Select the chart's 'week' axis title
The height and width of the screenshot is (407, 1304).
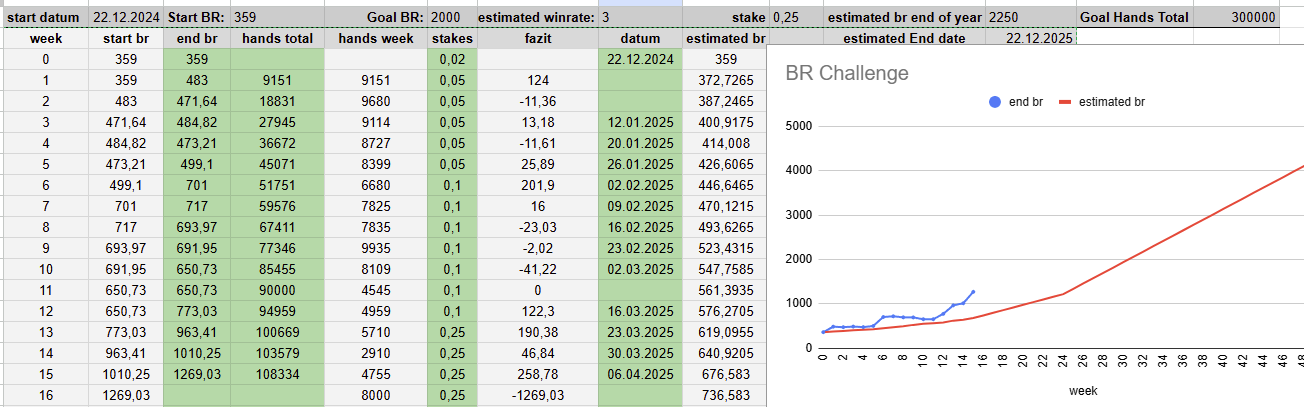click(x=1085, y=391)
